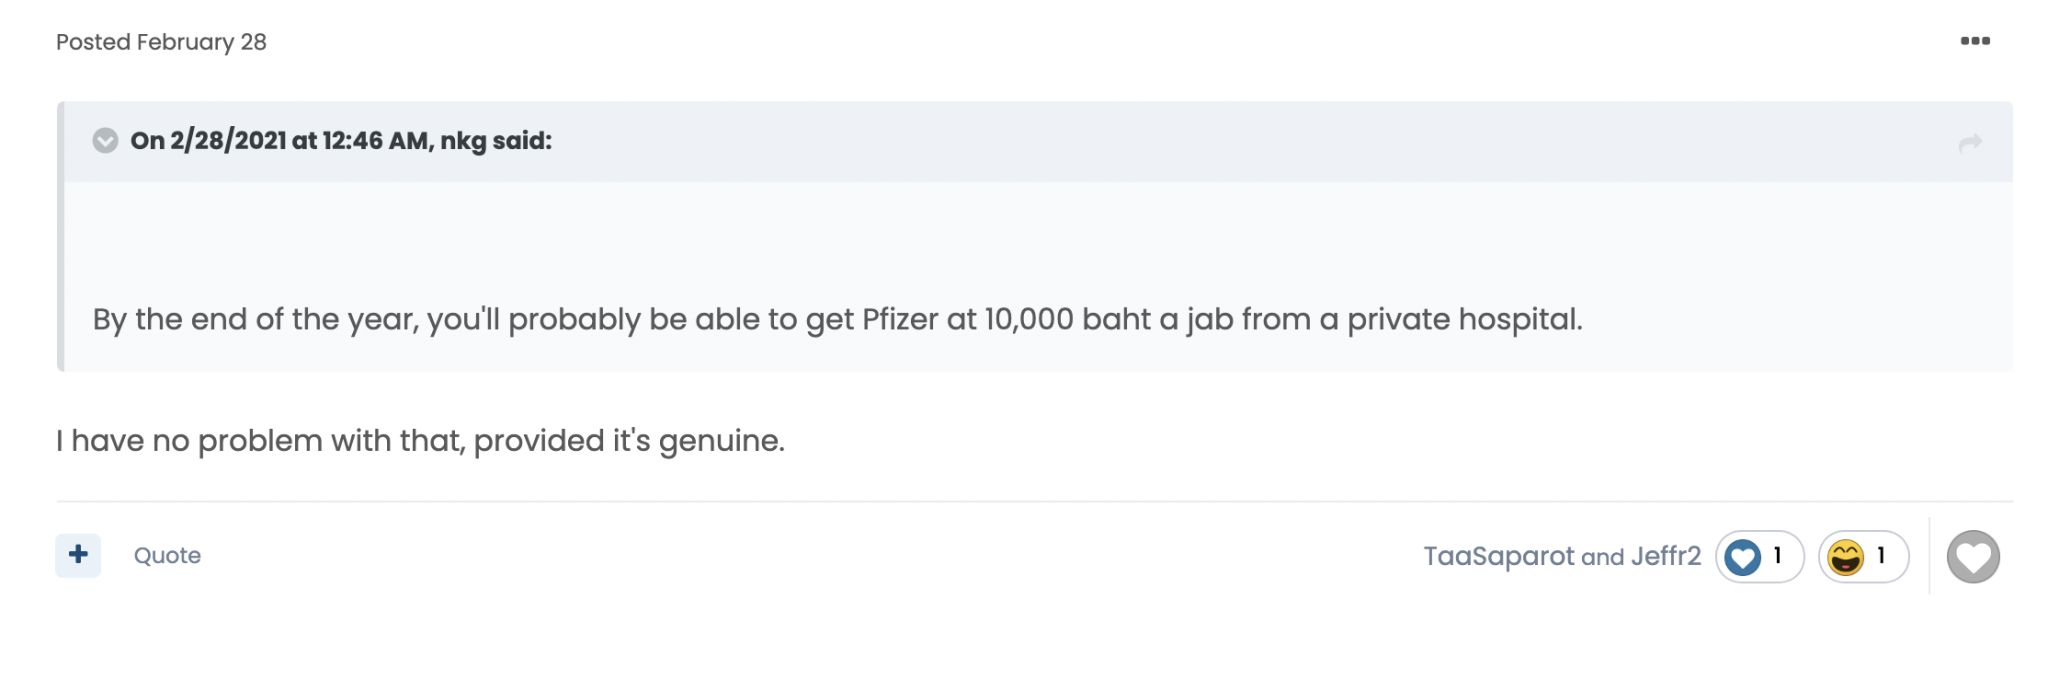
Task: Click the '2/28/2021 at 12:46 AM' date
Action: coord(299,141)
